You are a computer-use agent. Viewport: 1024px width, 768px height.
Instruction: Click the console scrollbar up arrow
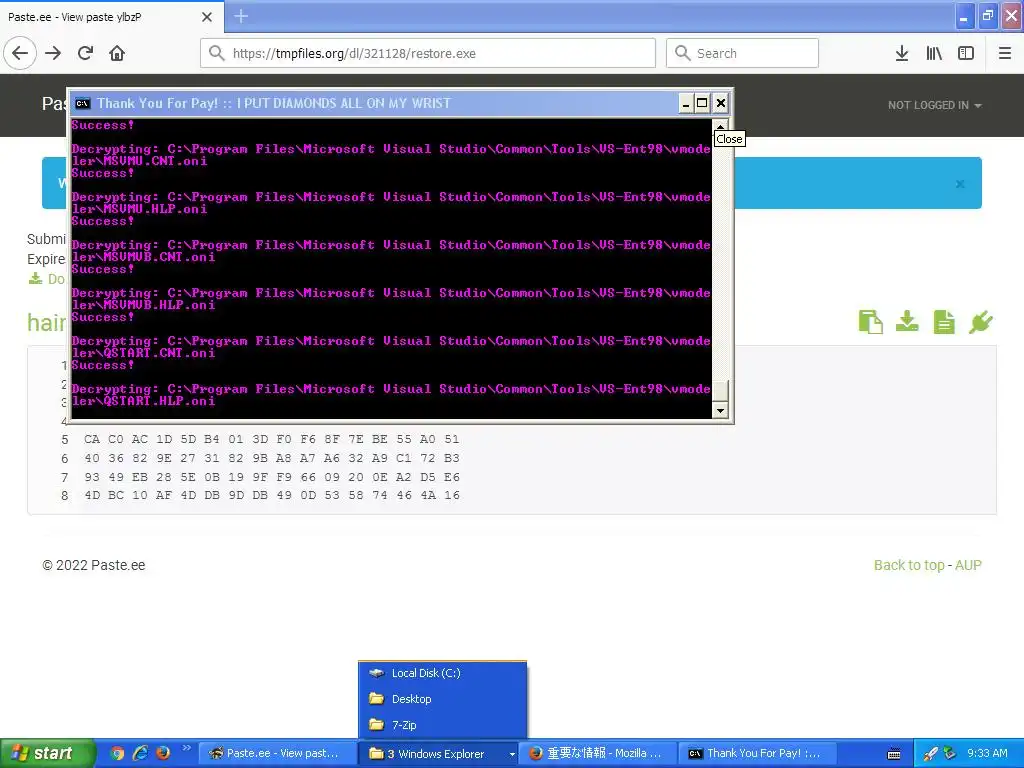720,125
